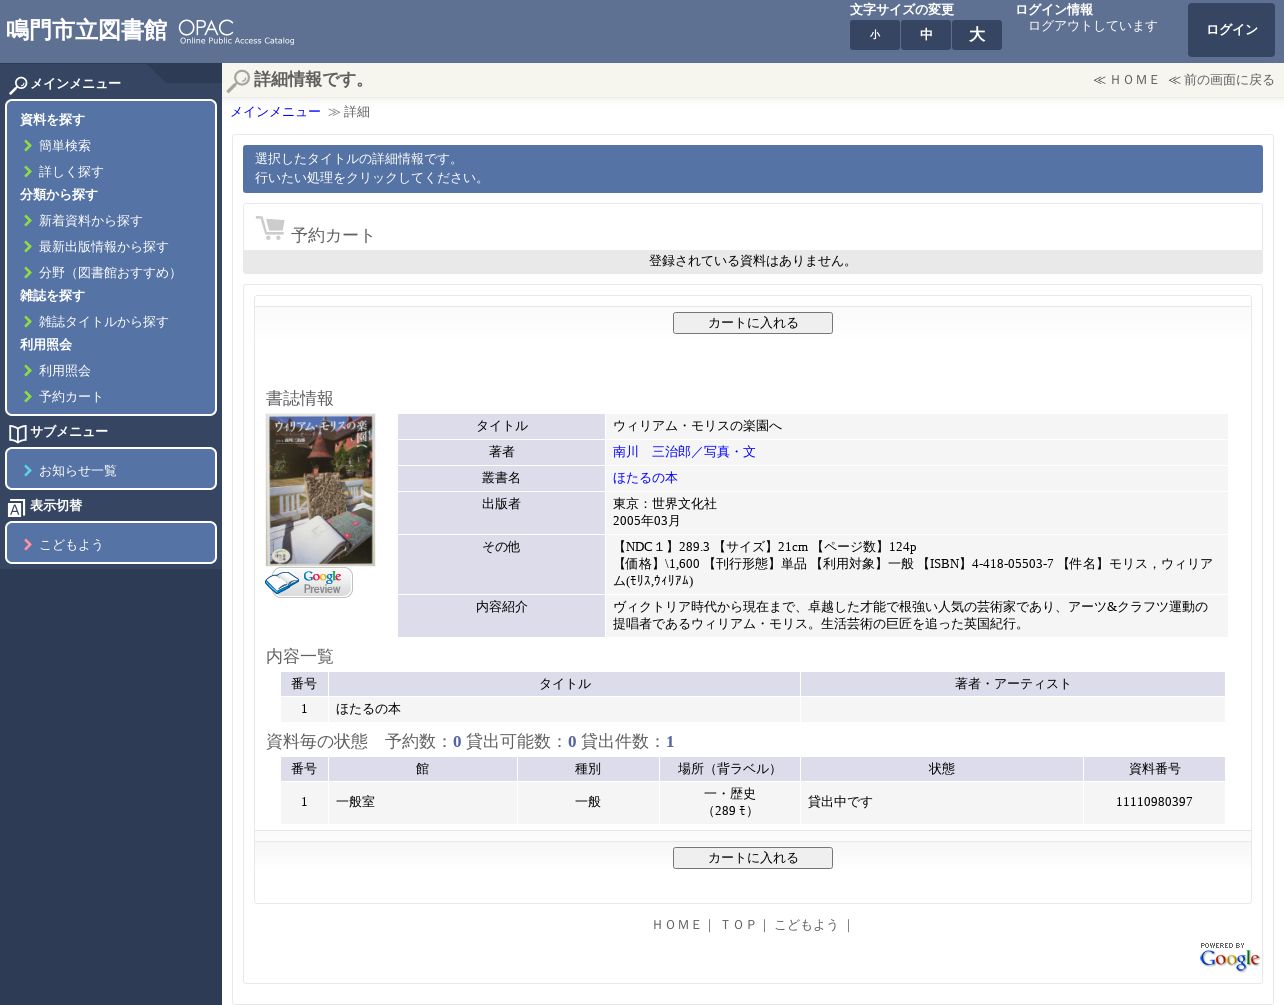
Task: Click the bottom カートに入れる button
Action: click(x=752, y=858)
